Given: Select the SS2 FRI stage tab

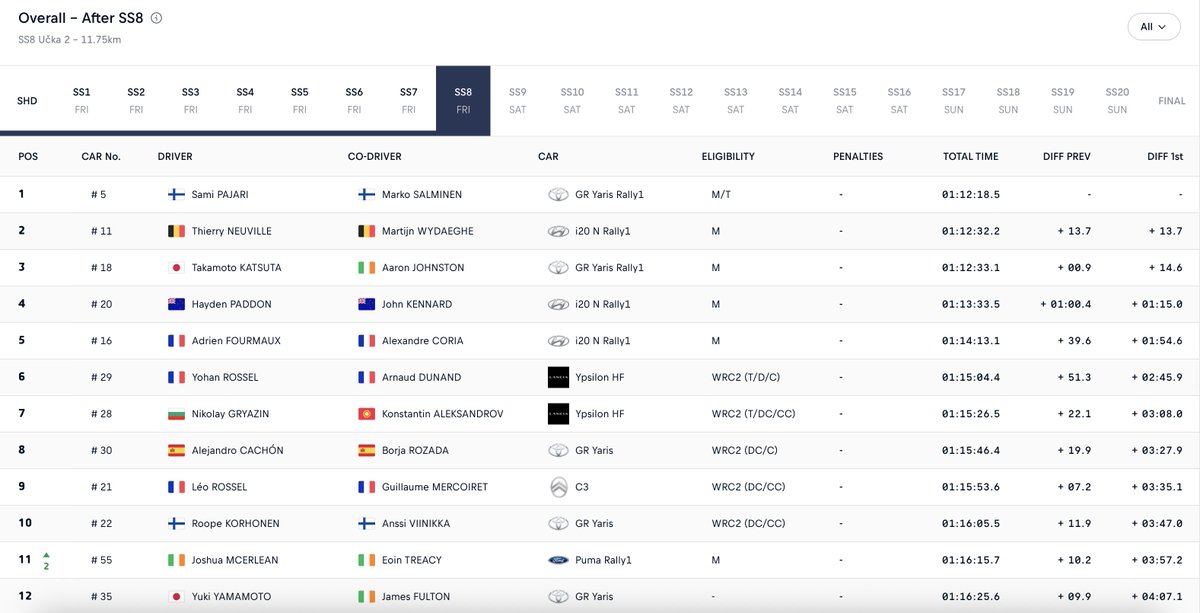Looking at the screenshot, I should (136, 101).
